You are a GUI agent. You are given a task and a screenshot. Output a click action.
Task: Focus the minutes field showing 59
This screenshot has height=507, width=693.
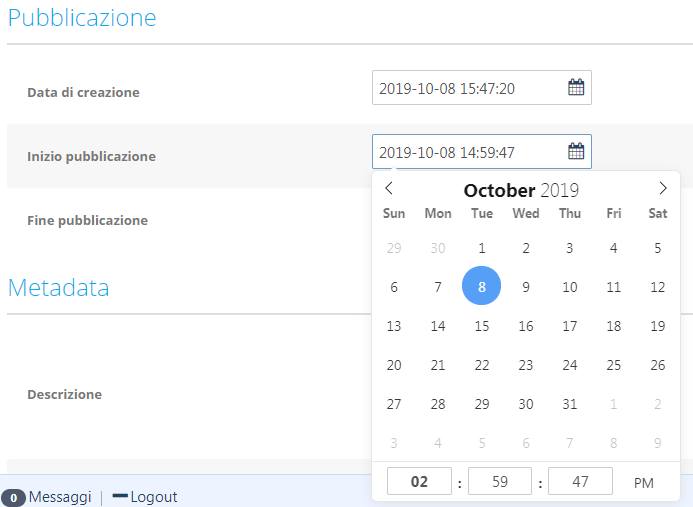coord(500,481)
